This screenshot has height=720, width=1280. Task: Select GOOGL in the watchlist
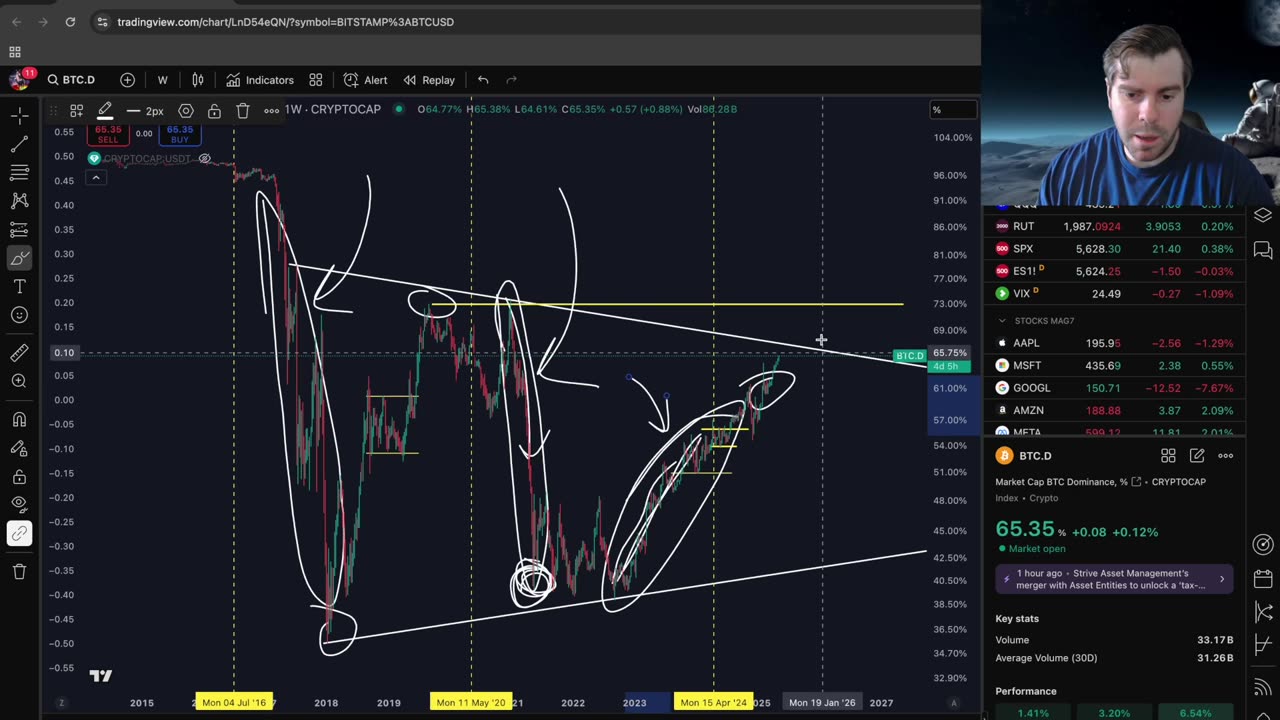click(x=1114, y=388)
